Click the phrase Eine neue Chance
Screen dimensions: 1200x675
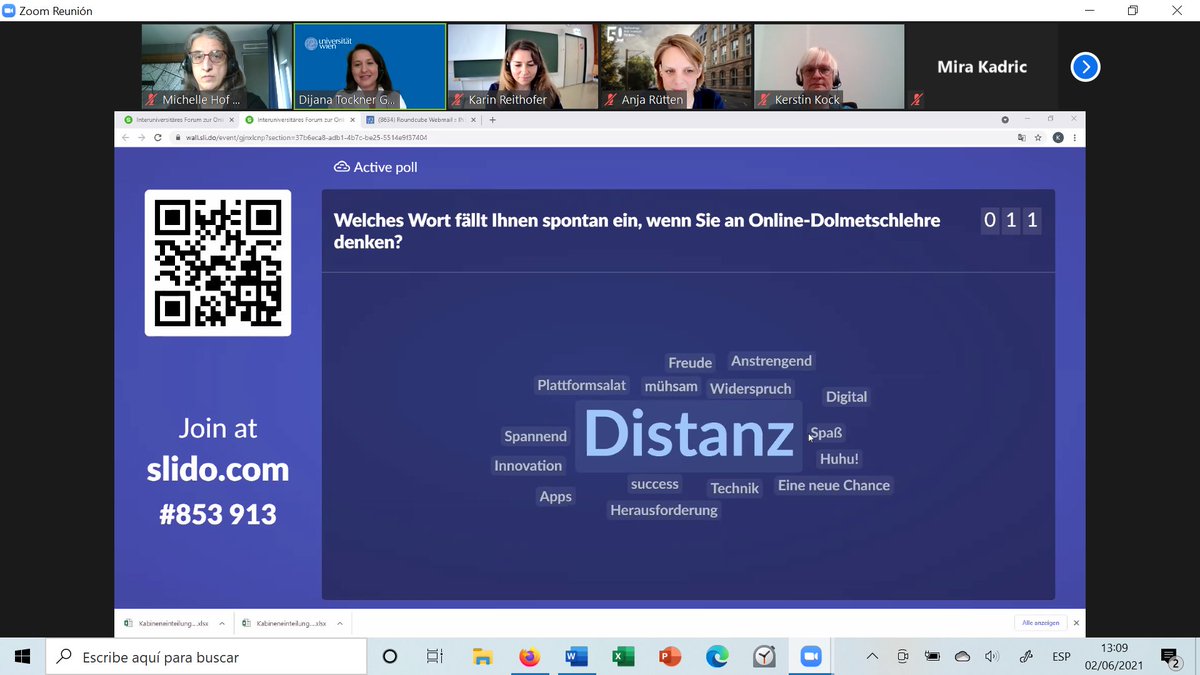834,485
